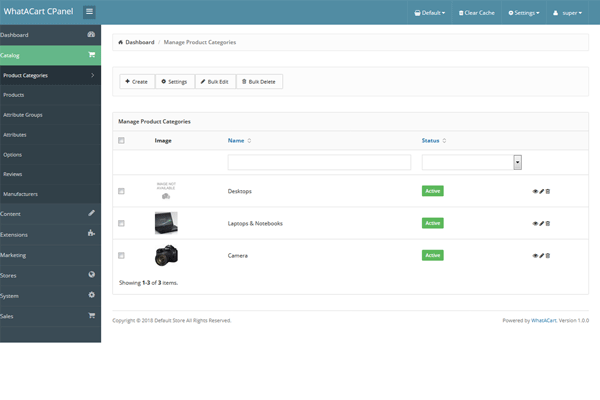
Task: Click the sort icon next to Name
Action: (249, 141)
